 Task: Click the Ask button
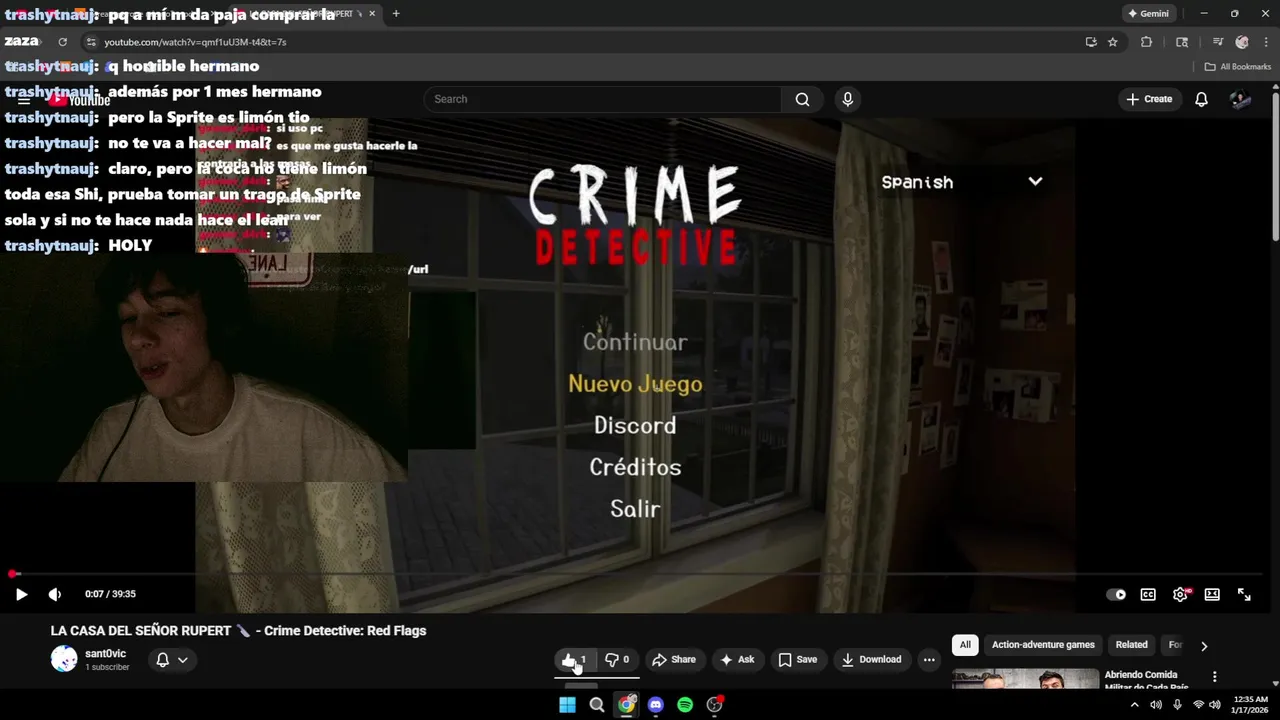pos(737,660)
